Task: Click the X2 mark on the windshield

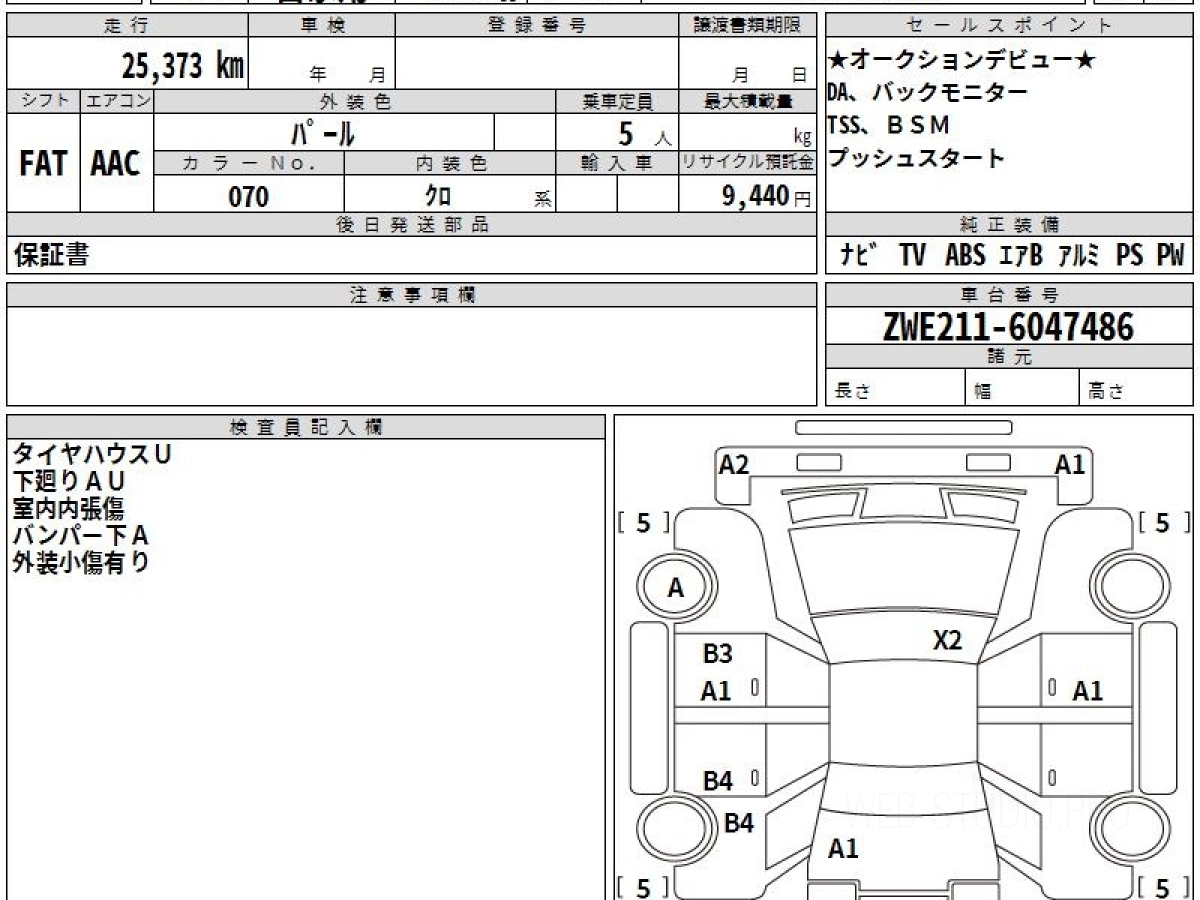Action: coord(947,641)
